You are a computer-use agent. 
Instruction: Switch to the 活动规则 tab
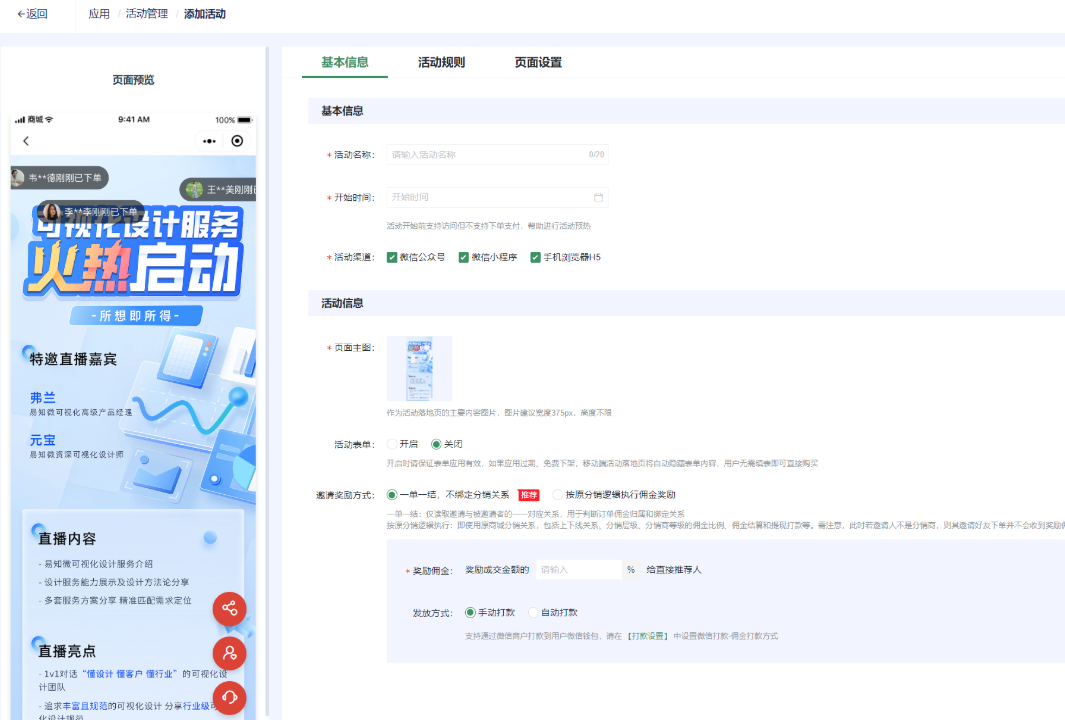[x=441, y=62]
